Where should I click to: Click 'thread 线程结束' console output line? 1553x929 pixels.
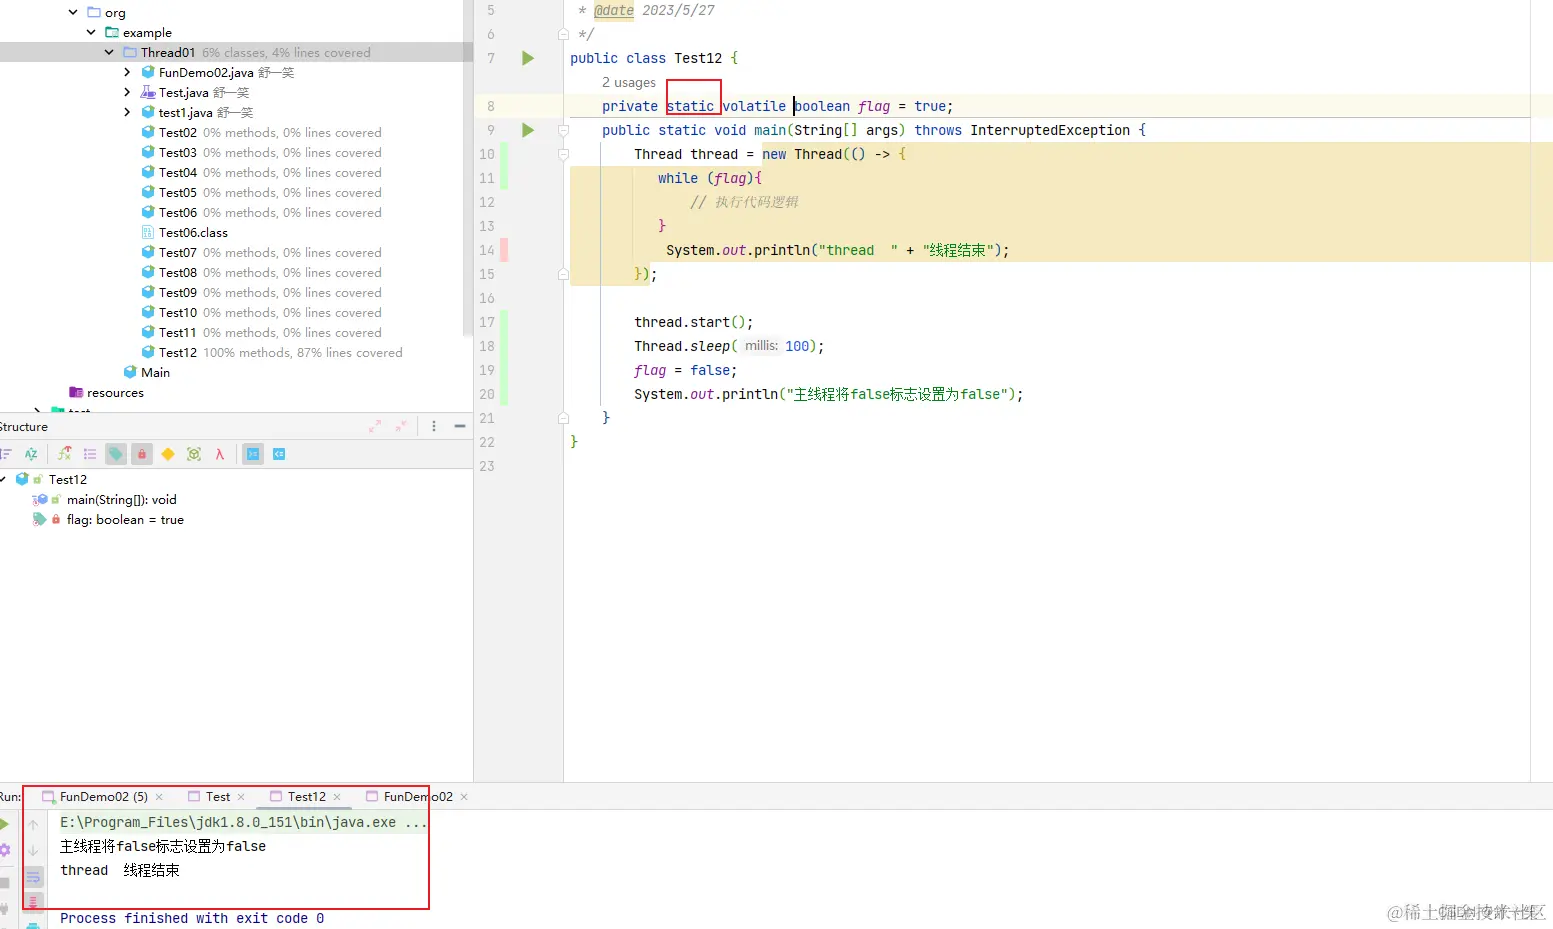120,870
